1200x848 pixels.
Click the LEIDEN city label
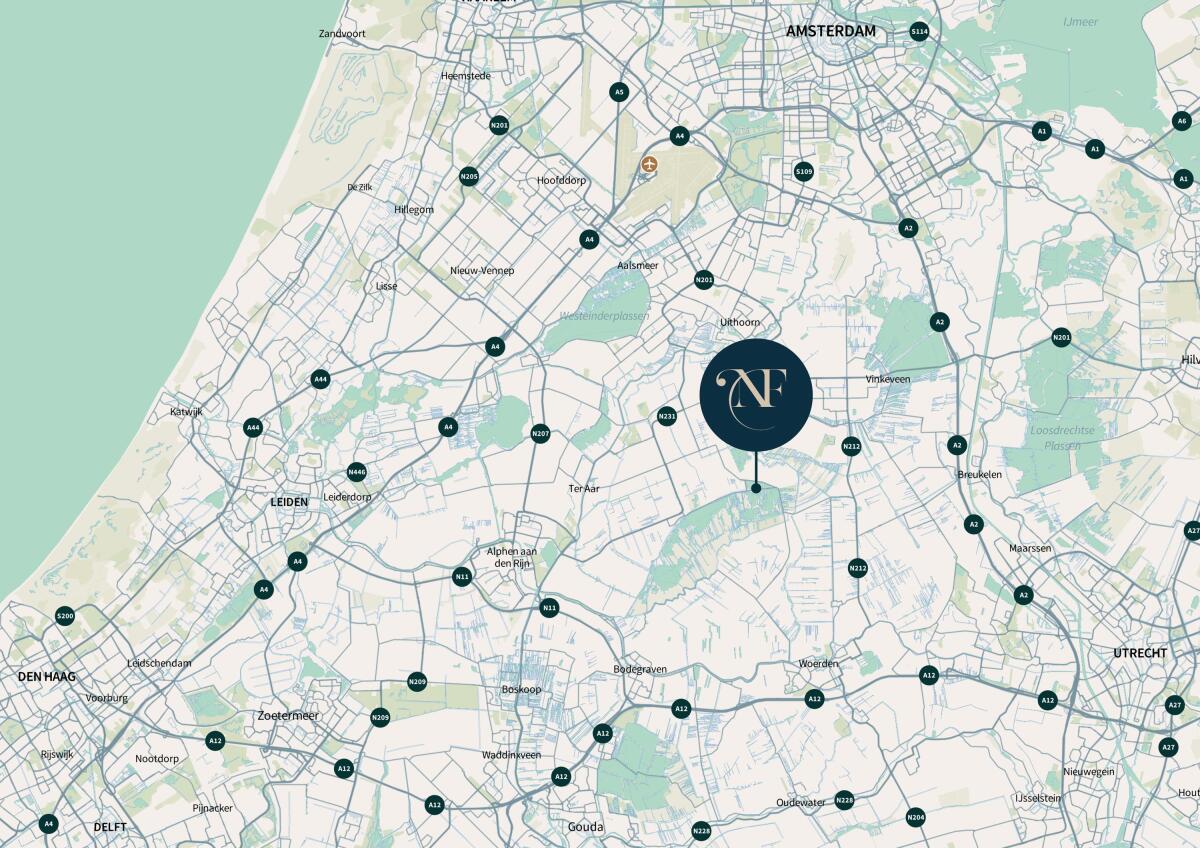[289, 502]
